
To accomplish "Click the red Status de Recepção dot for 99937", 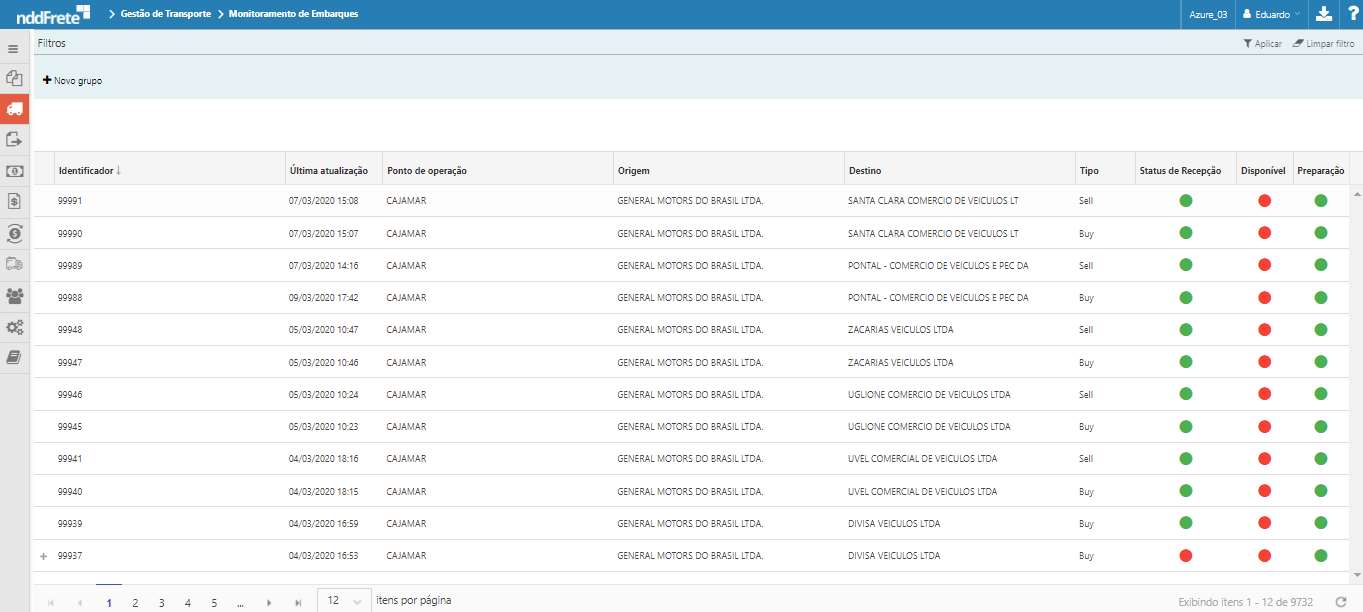I will (x=1186, y=556).
